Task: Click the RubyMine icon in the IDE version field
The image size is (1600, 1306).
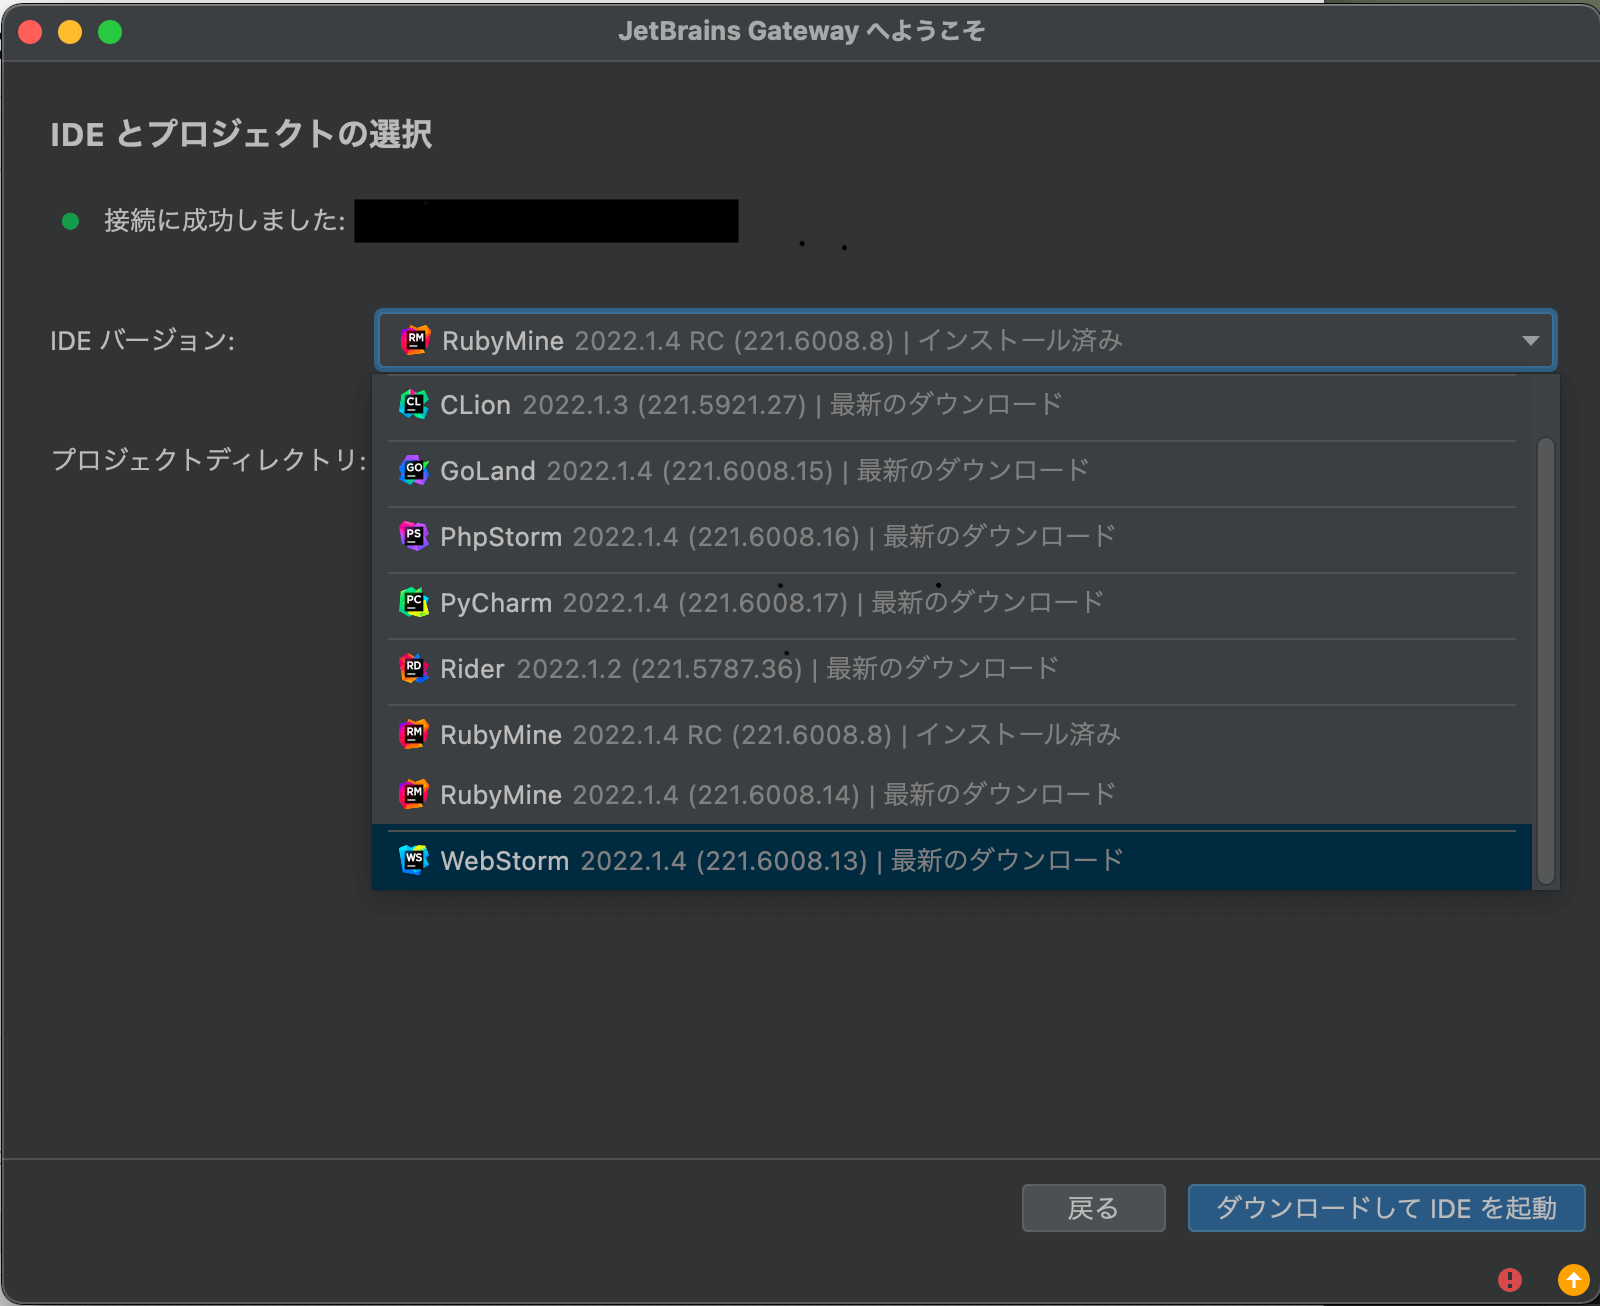Action: (x=414, y=340)
